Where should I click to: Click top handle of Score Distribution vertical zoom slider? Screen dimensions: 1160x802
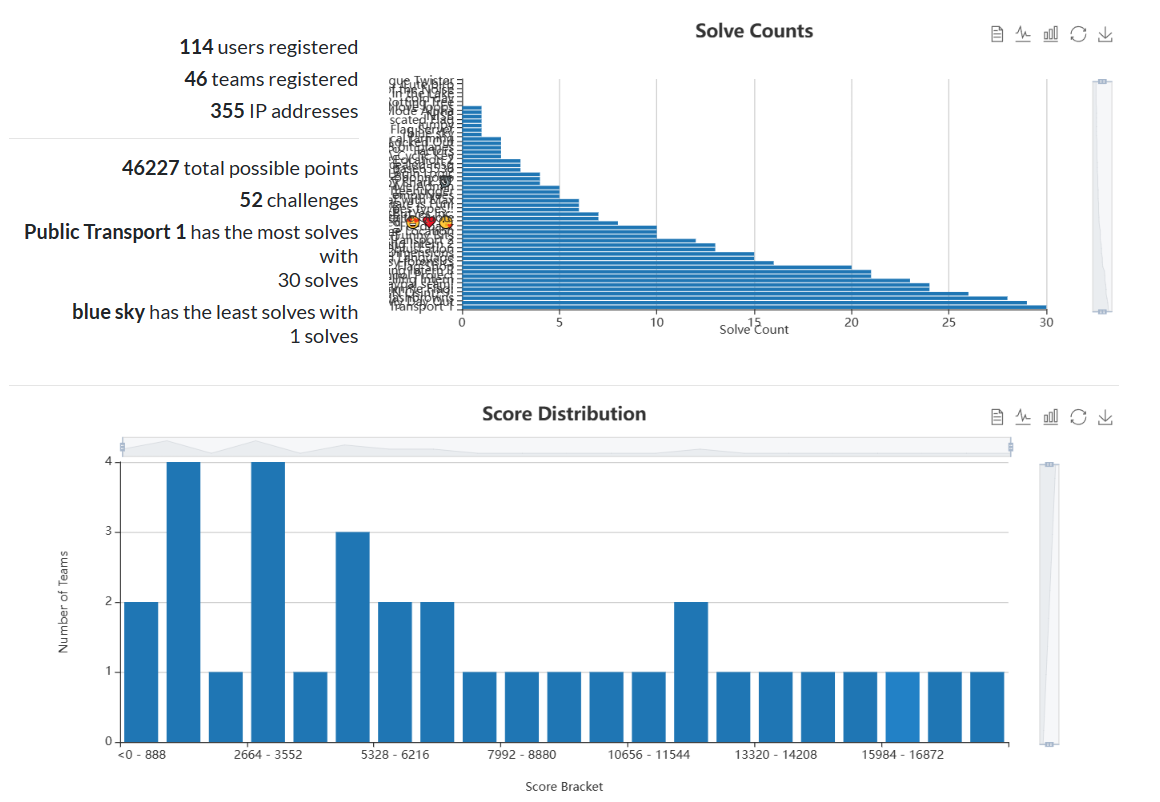pos(1049,464)
